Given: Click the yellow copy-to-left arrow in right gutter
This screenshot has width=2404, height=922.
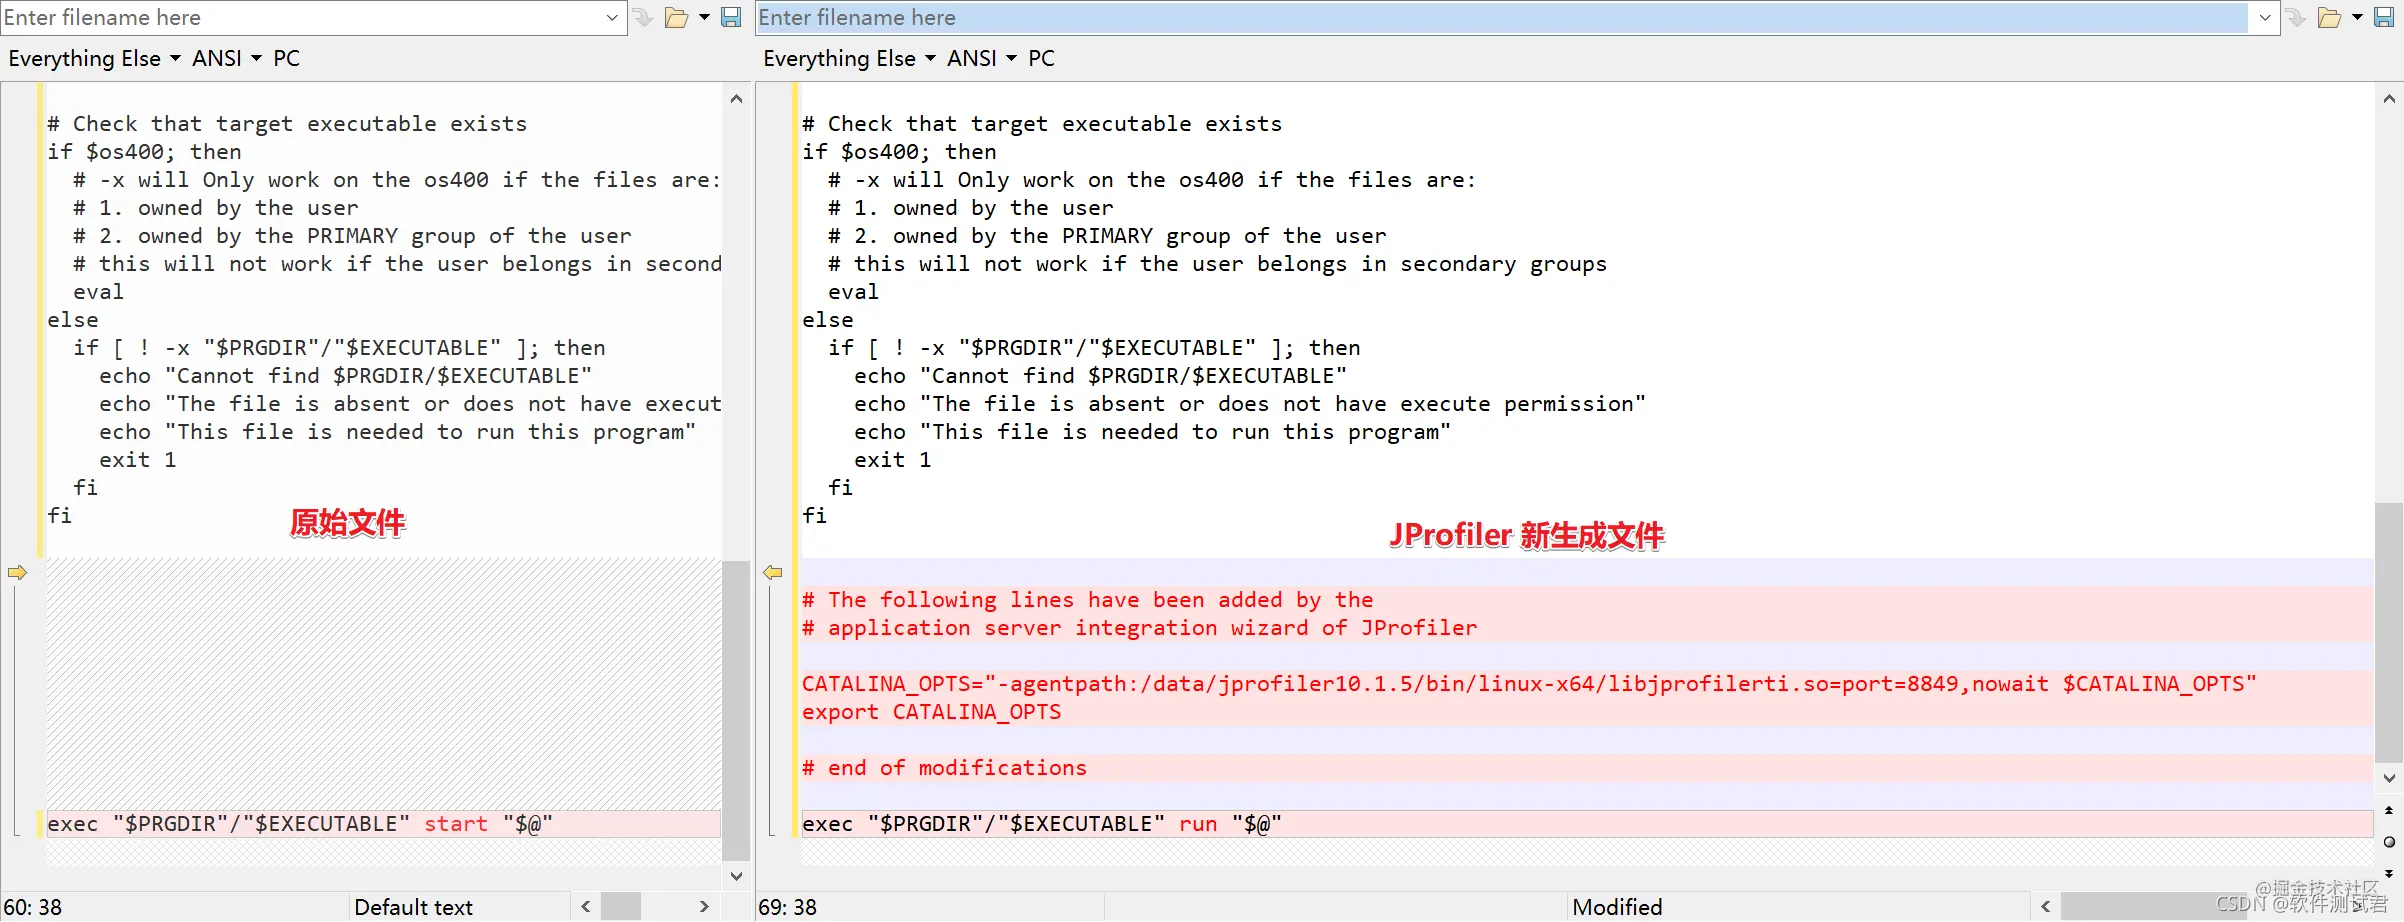Looking at the screenshot, I should point(773,573).
